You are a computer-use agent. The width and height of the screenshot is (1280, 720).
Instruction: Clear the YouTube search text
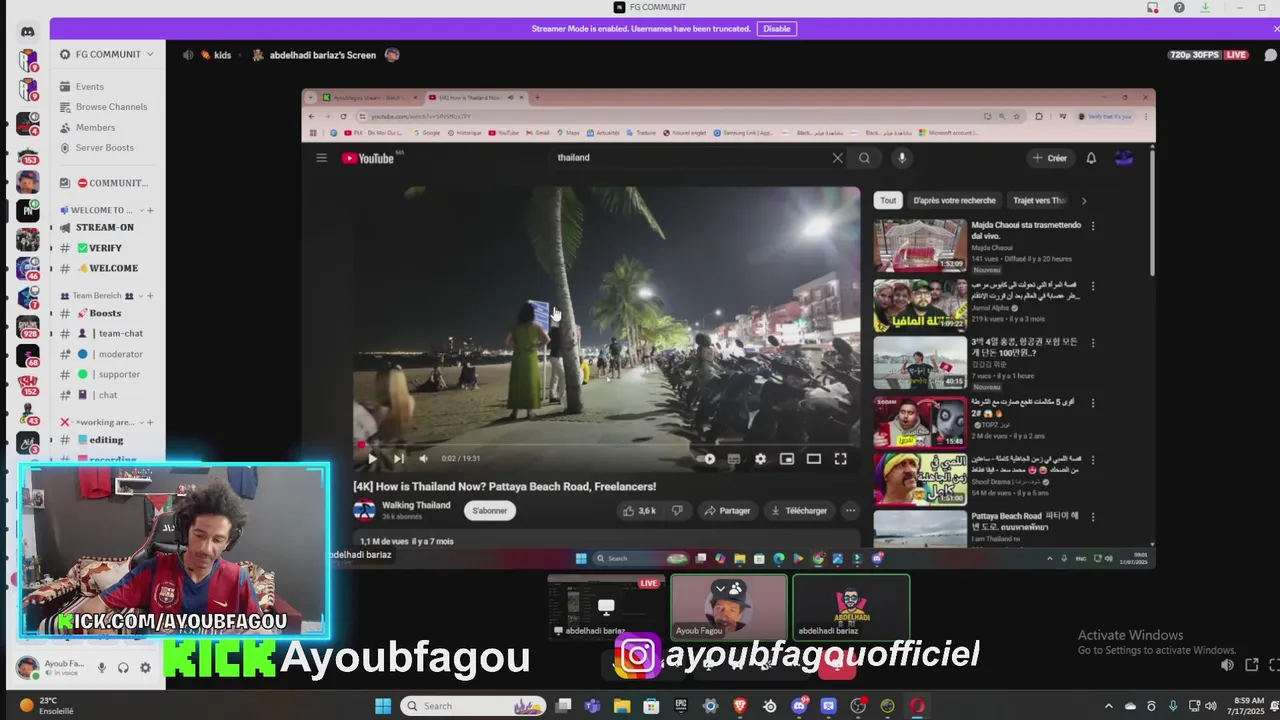[x=838, y=158]
